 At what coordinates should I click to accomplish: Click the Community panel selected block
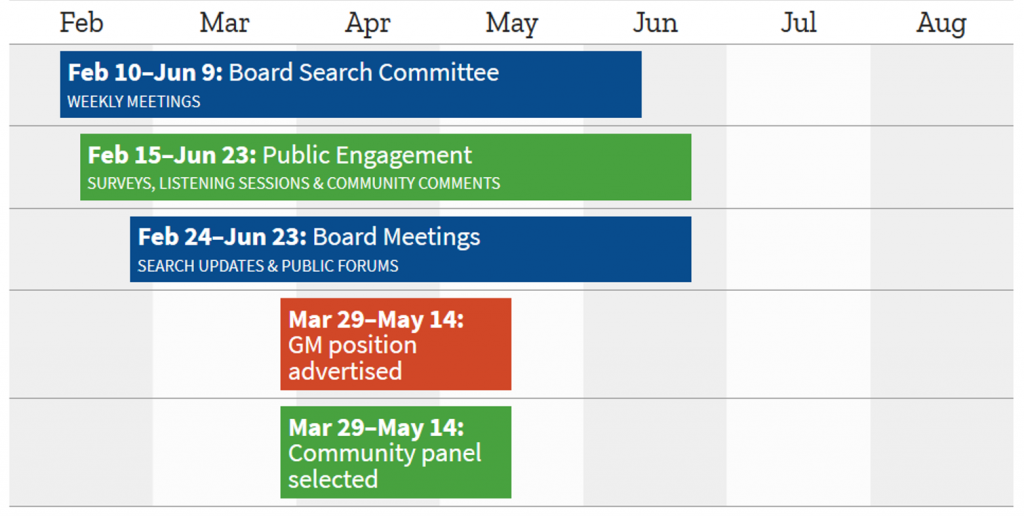pyautogui.click(x=396, y=452)
